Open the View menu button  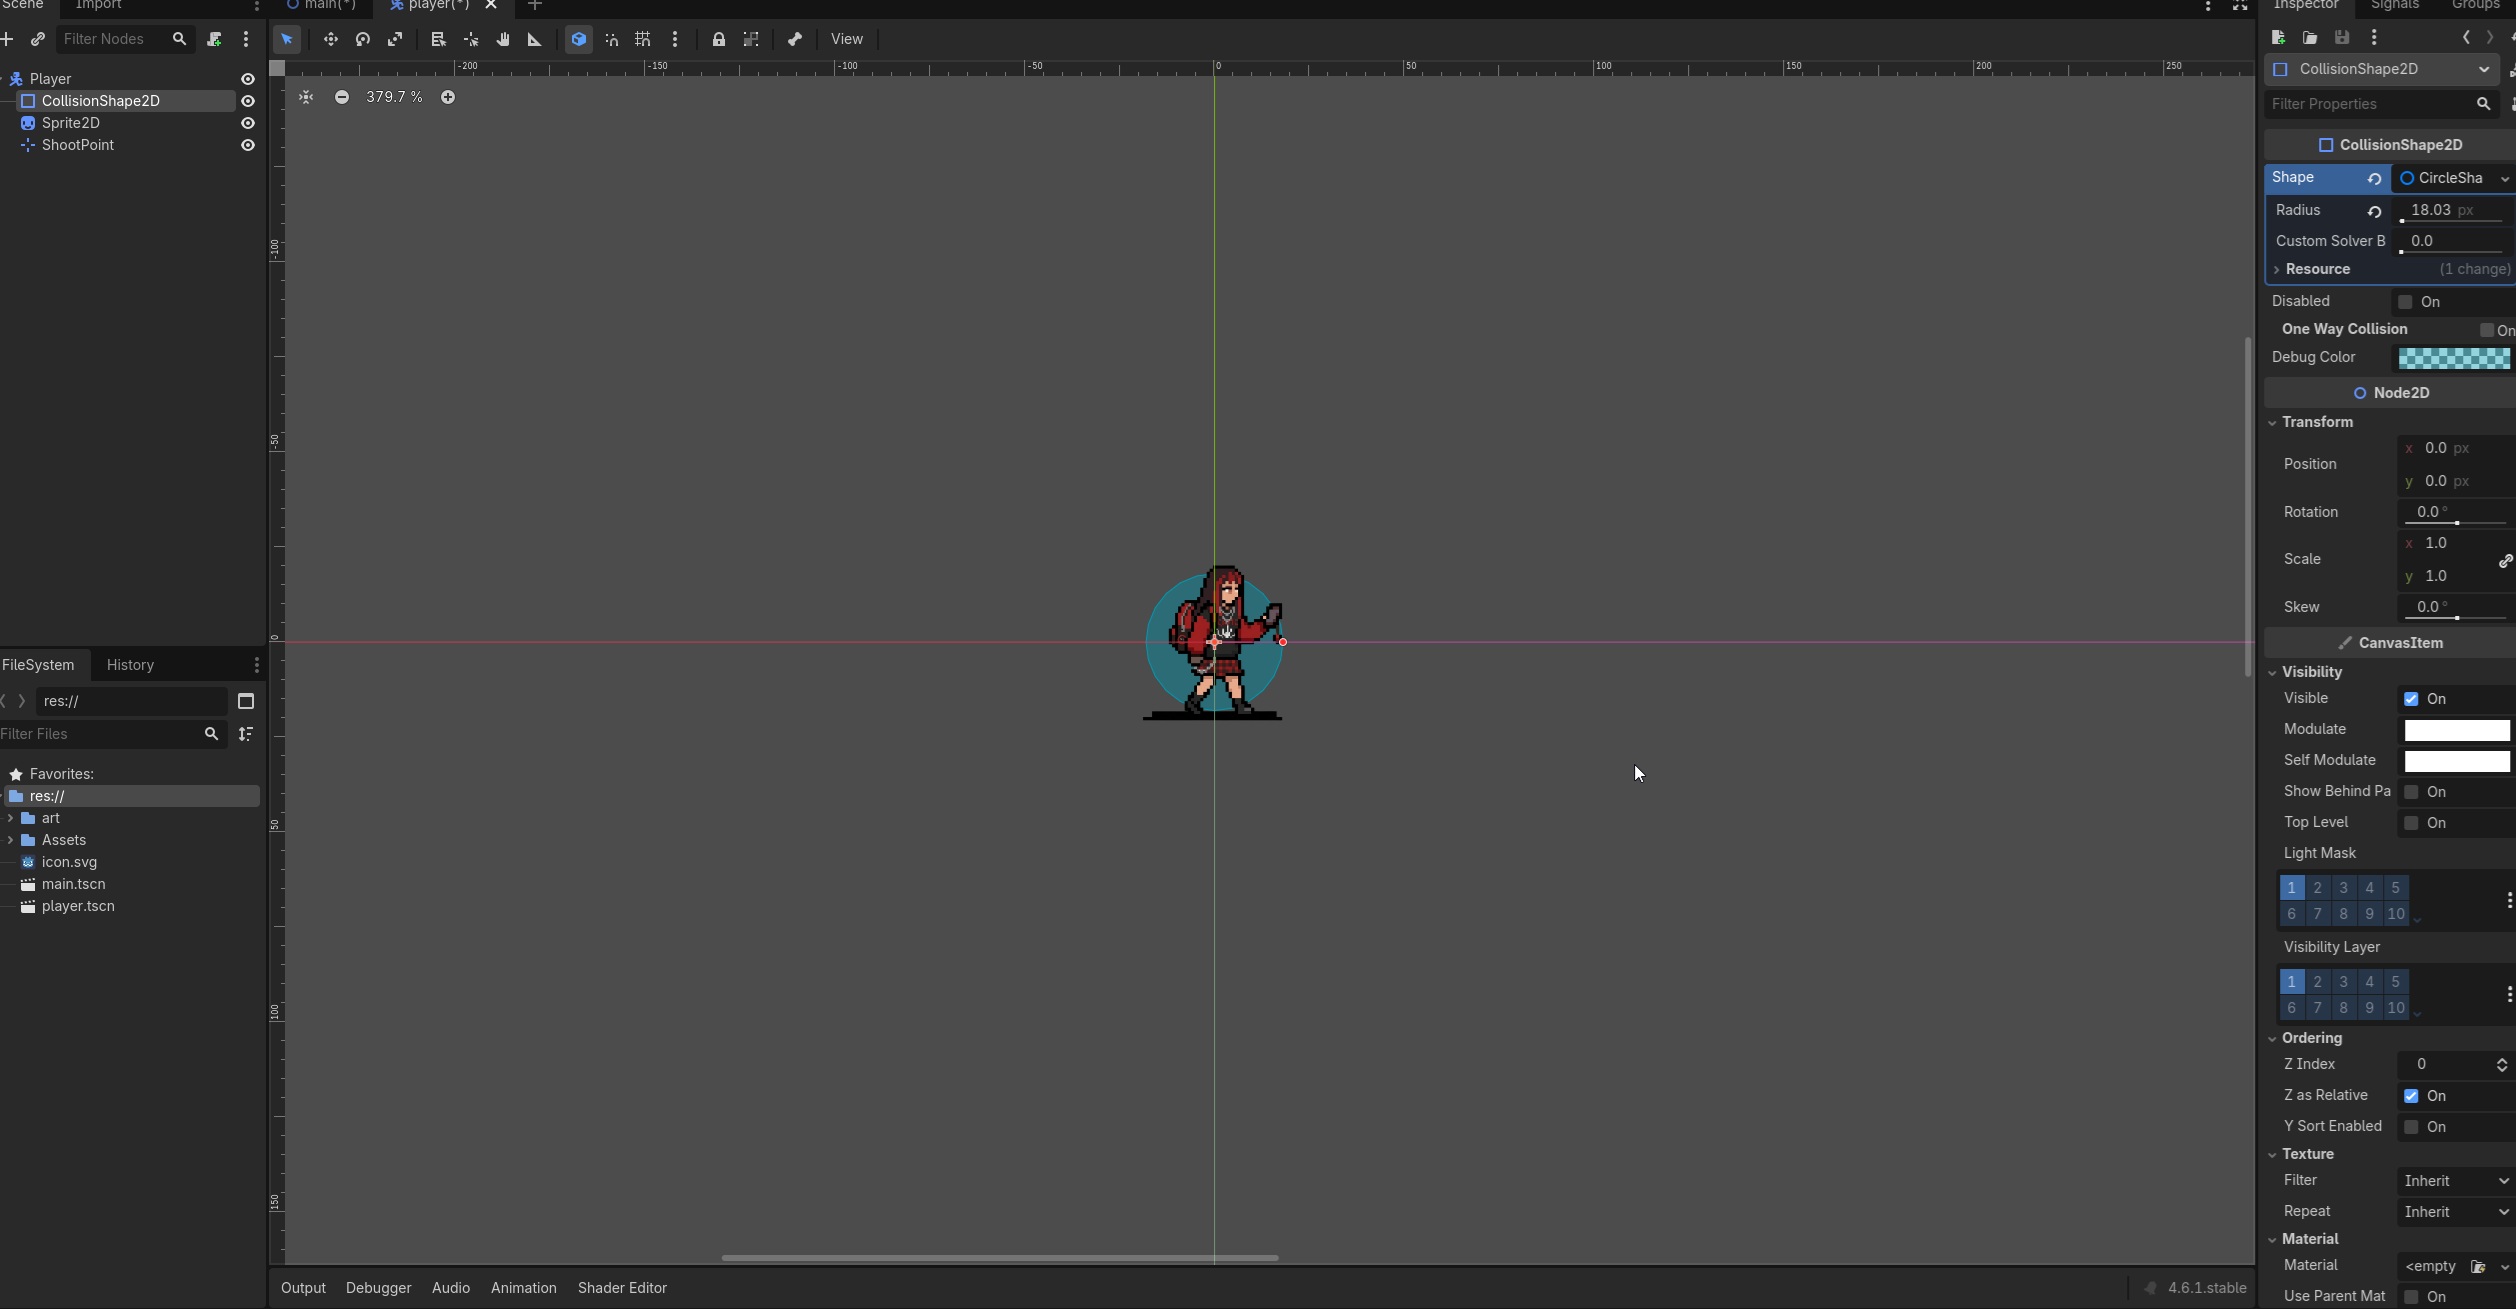click(846, 39)
